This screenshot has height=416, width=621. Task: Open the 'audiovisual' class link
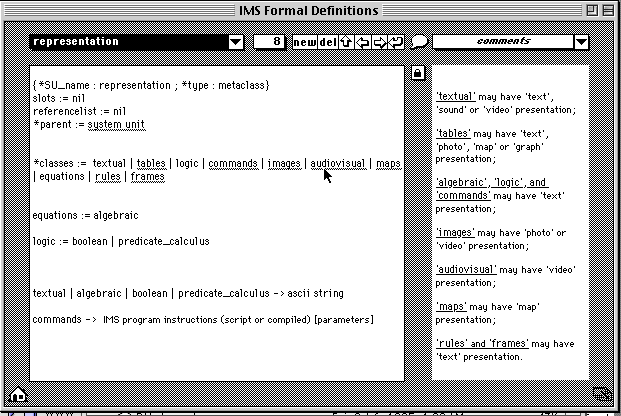pyautogui.click(x=338, y=163)
